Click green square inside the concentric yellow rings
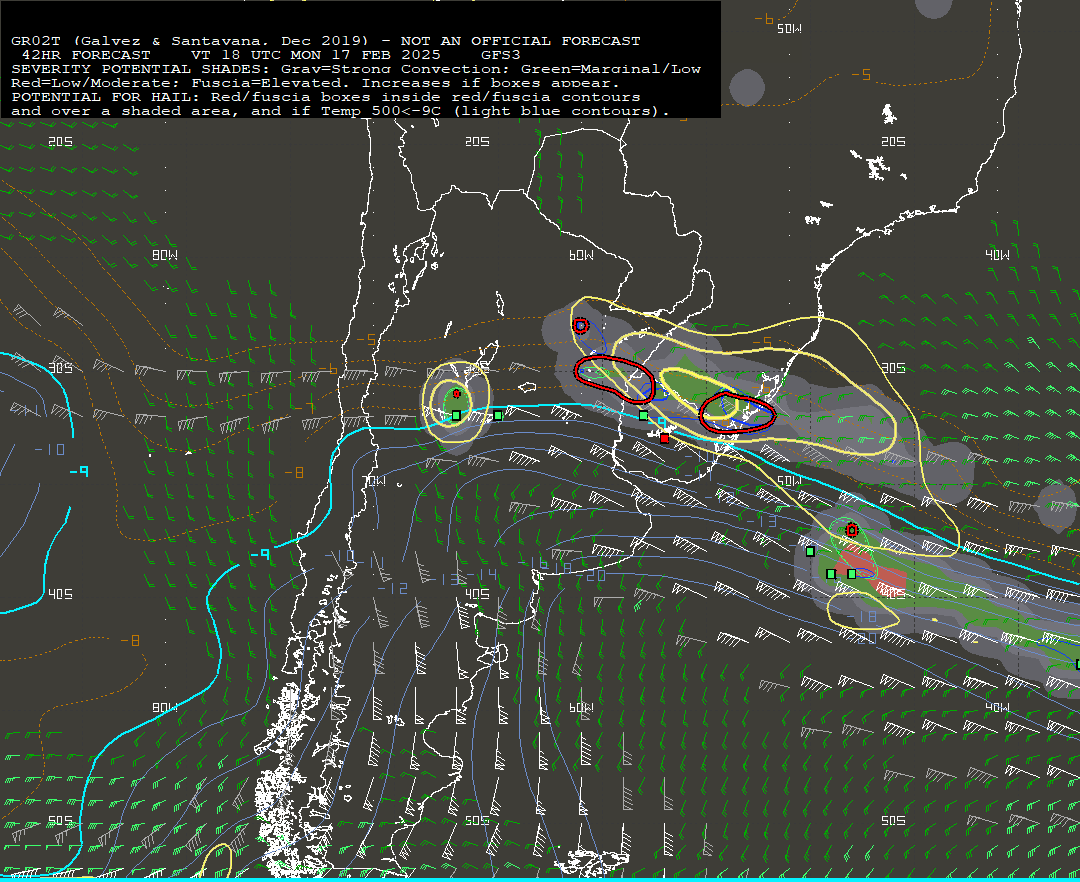Image resolution: width=1080 pixels, height=882 pixels. tap(456, 415)
